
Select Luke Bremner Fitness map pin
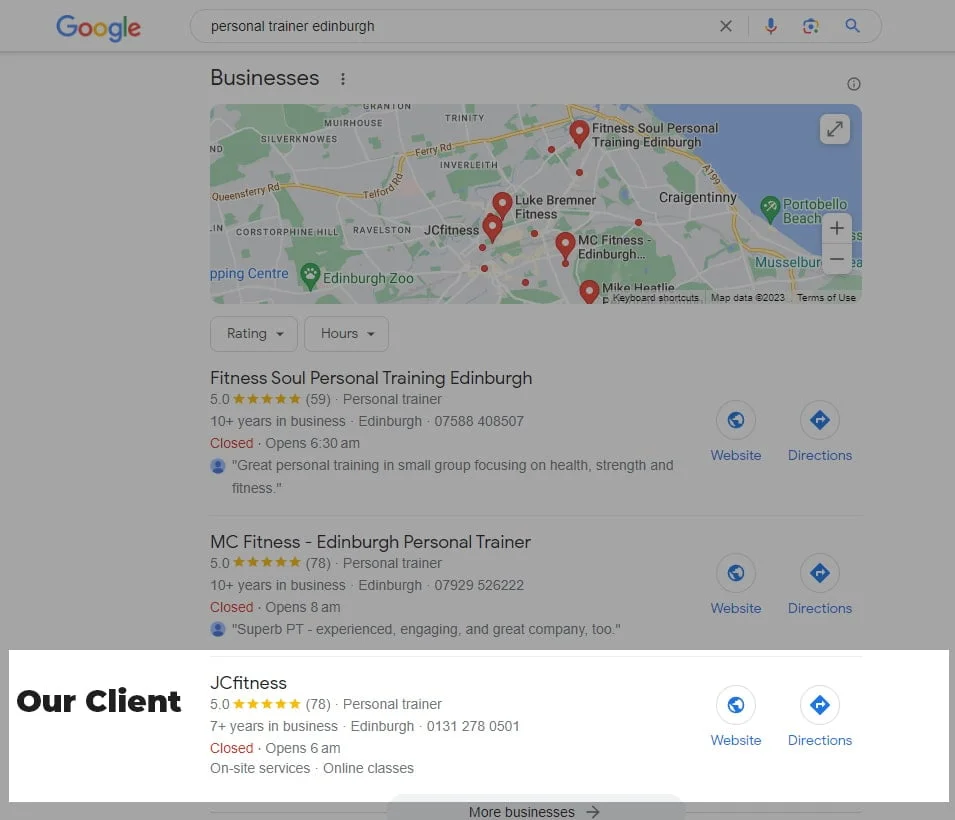click(502, 207)
